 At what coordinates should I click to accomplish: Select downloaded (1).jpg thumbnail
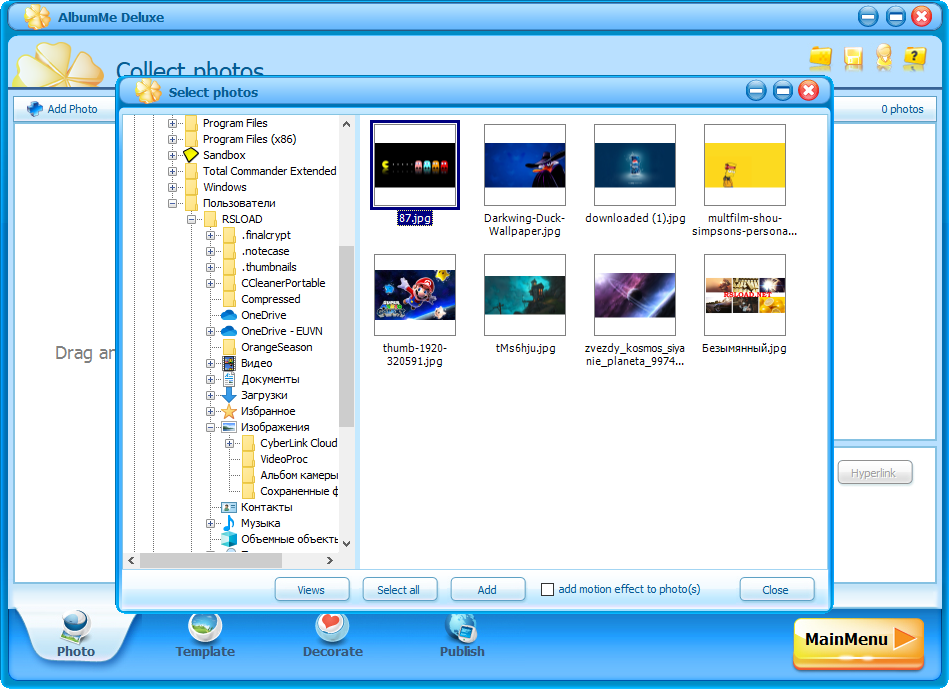(x=634, y=165)
